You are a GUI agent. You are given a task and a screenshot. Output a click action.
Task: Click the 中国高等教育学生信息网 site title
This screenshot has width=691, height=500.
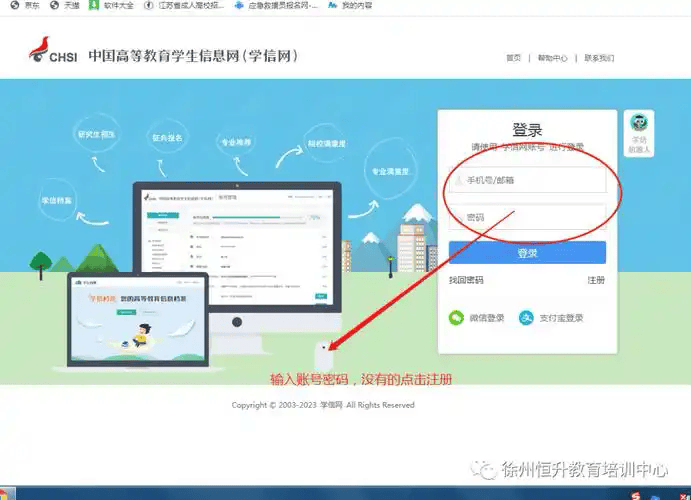pos(193,56)
